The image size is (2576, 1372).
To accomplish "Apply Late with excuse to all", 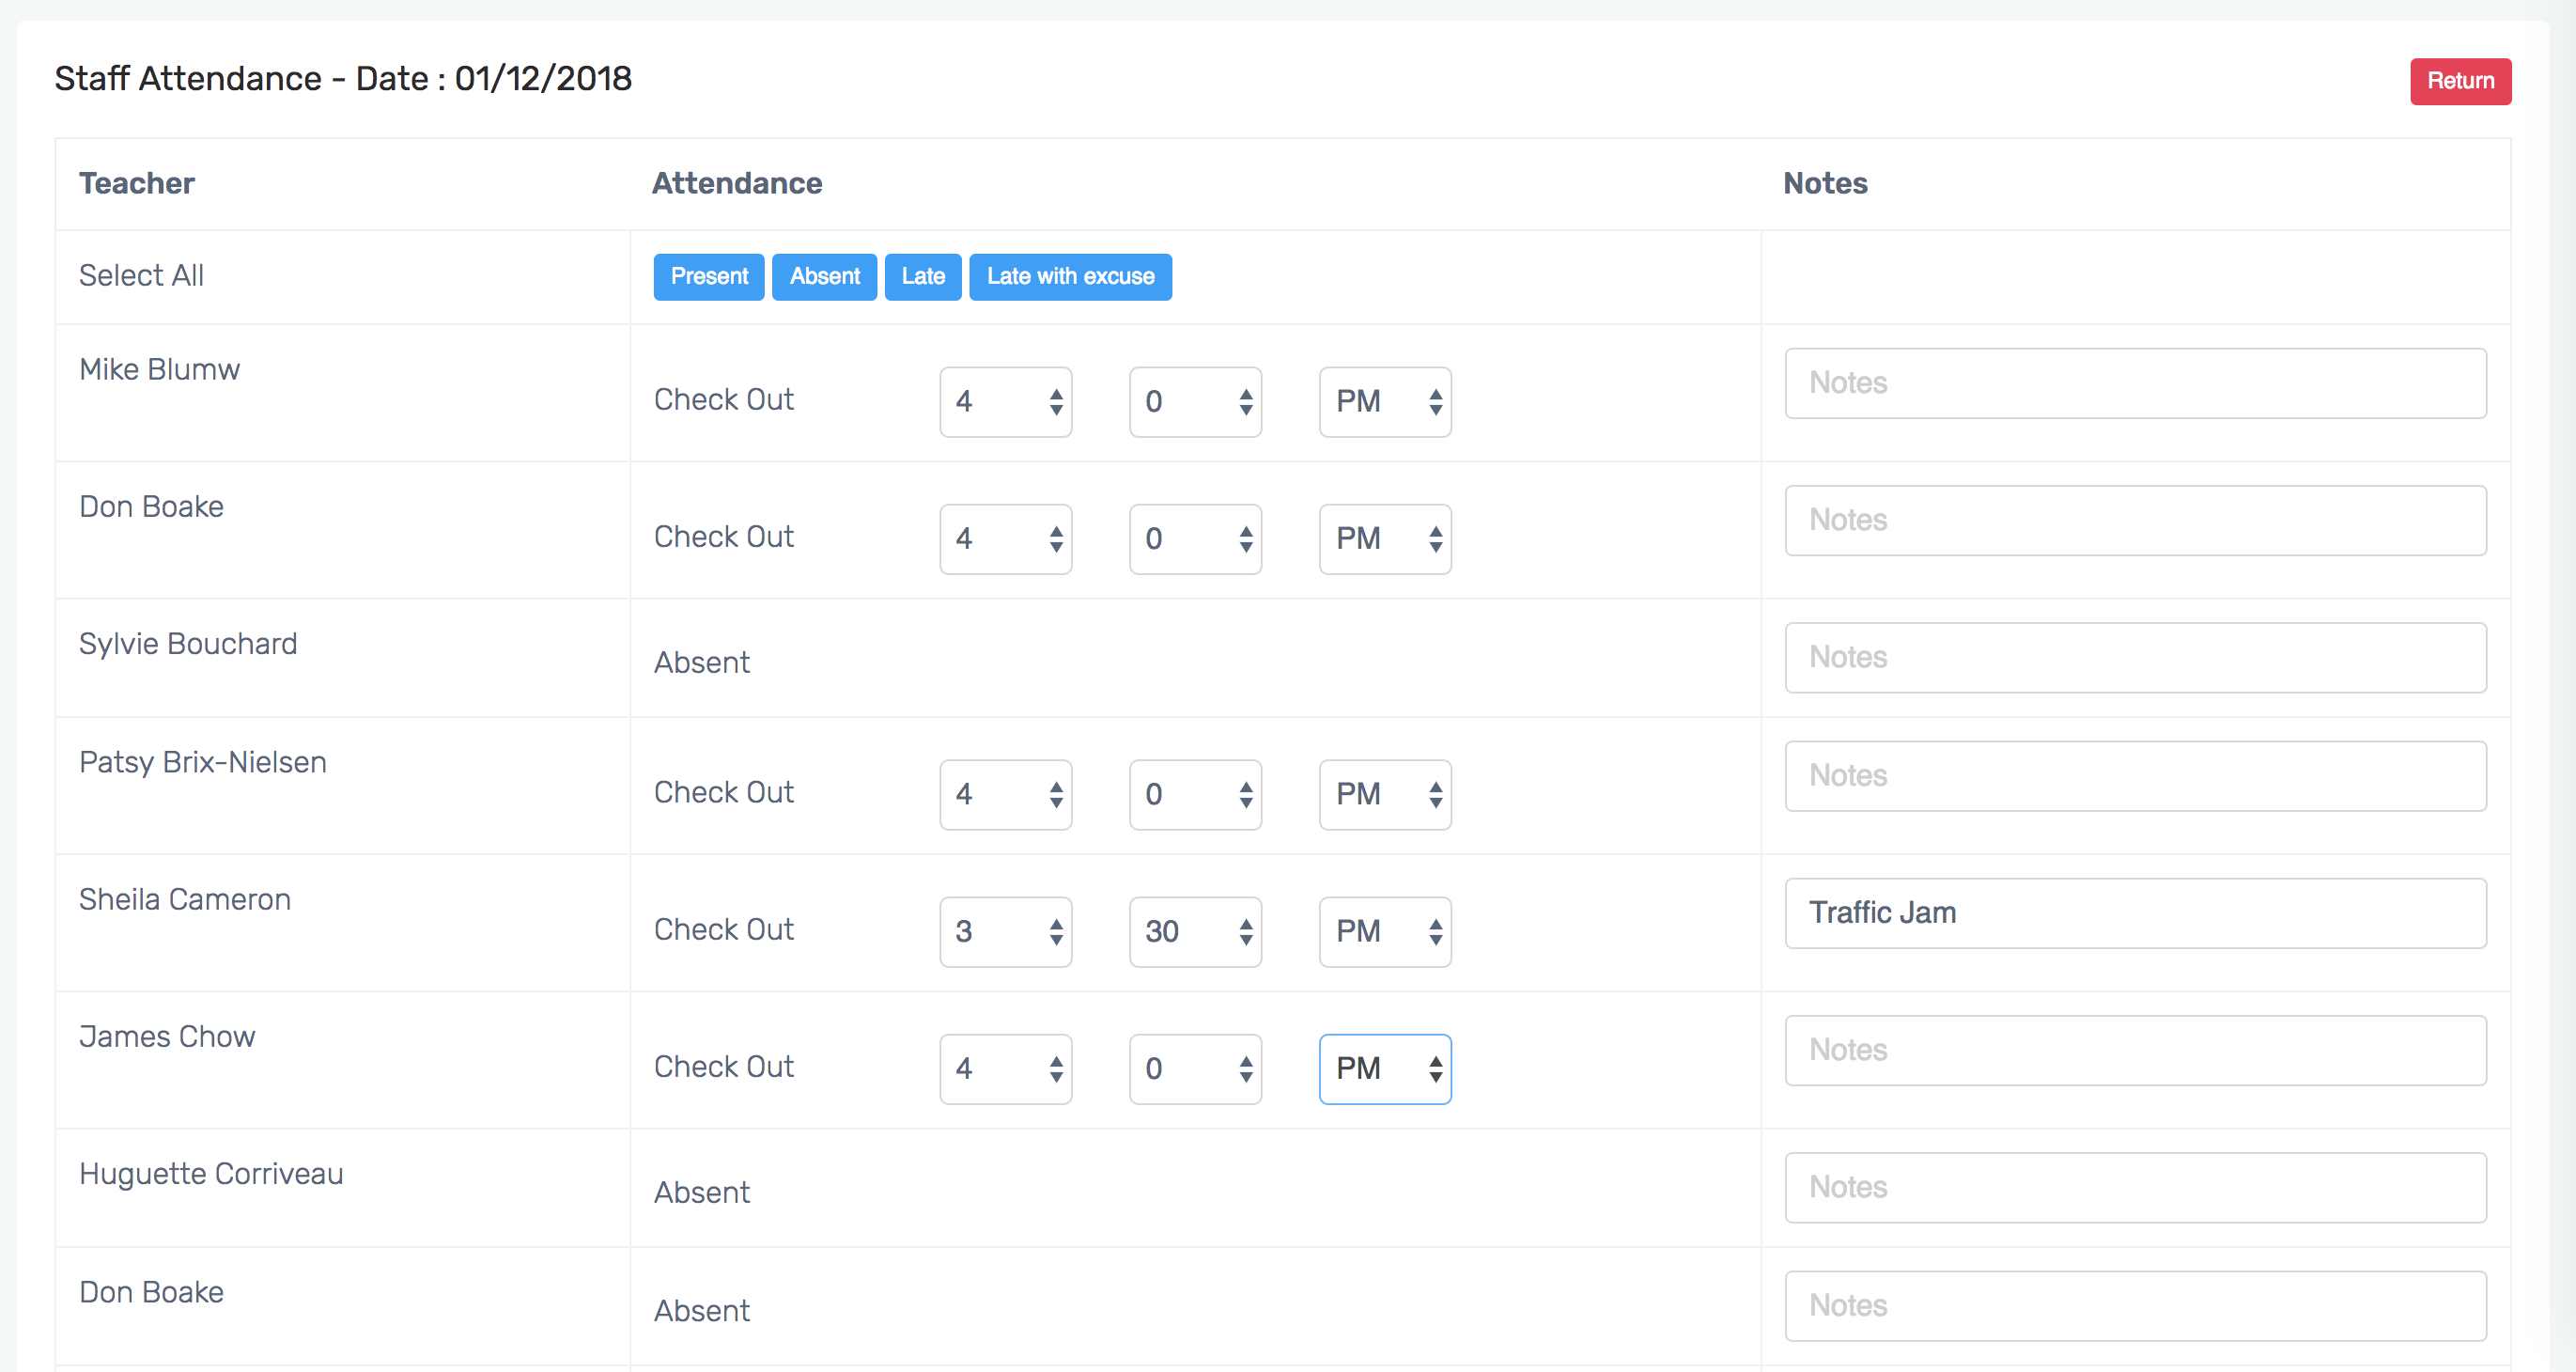I will click(x=1069, y=277).
